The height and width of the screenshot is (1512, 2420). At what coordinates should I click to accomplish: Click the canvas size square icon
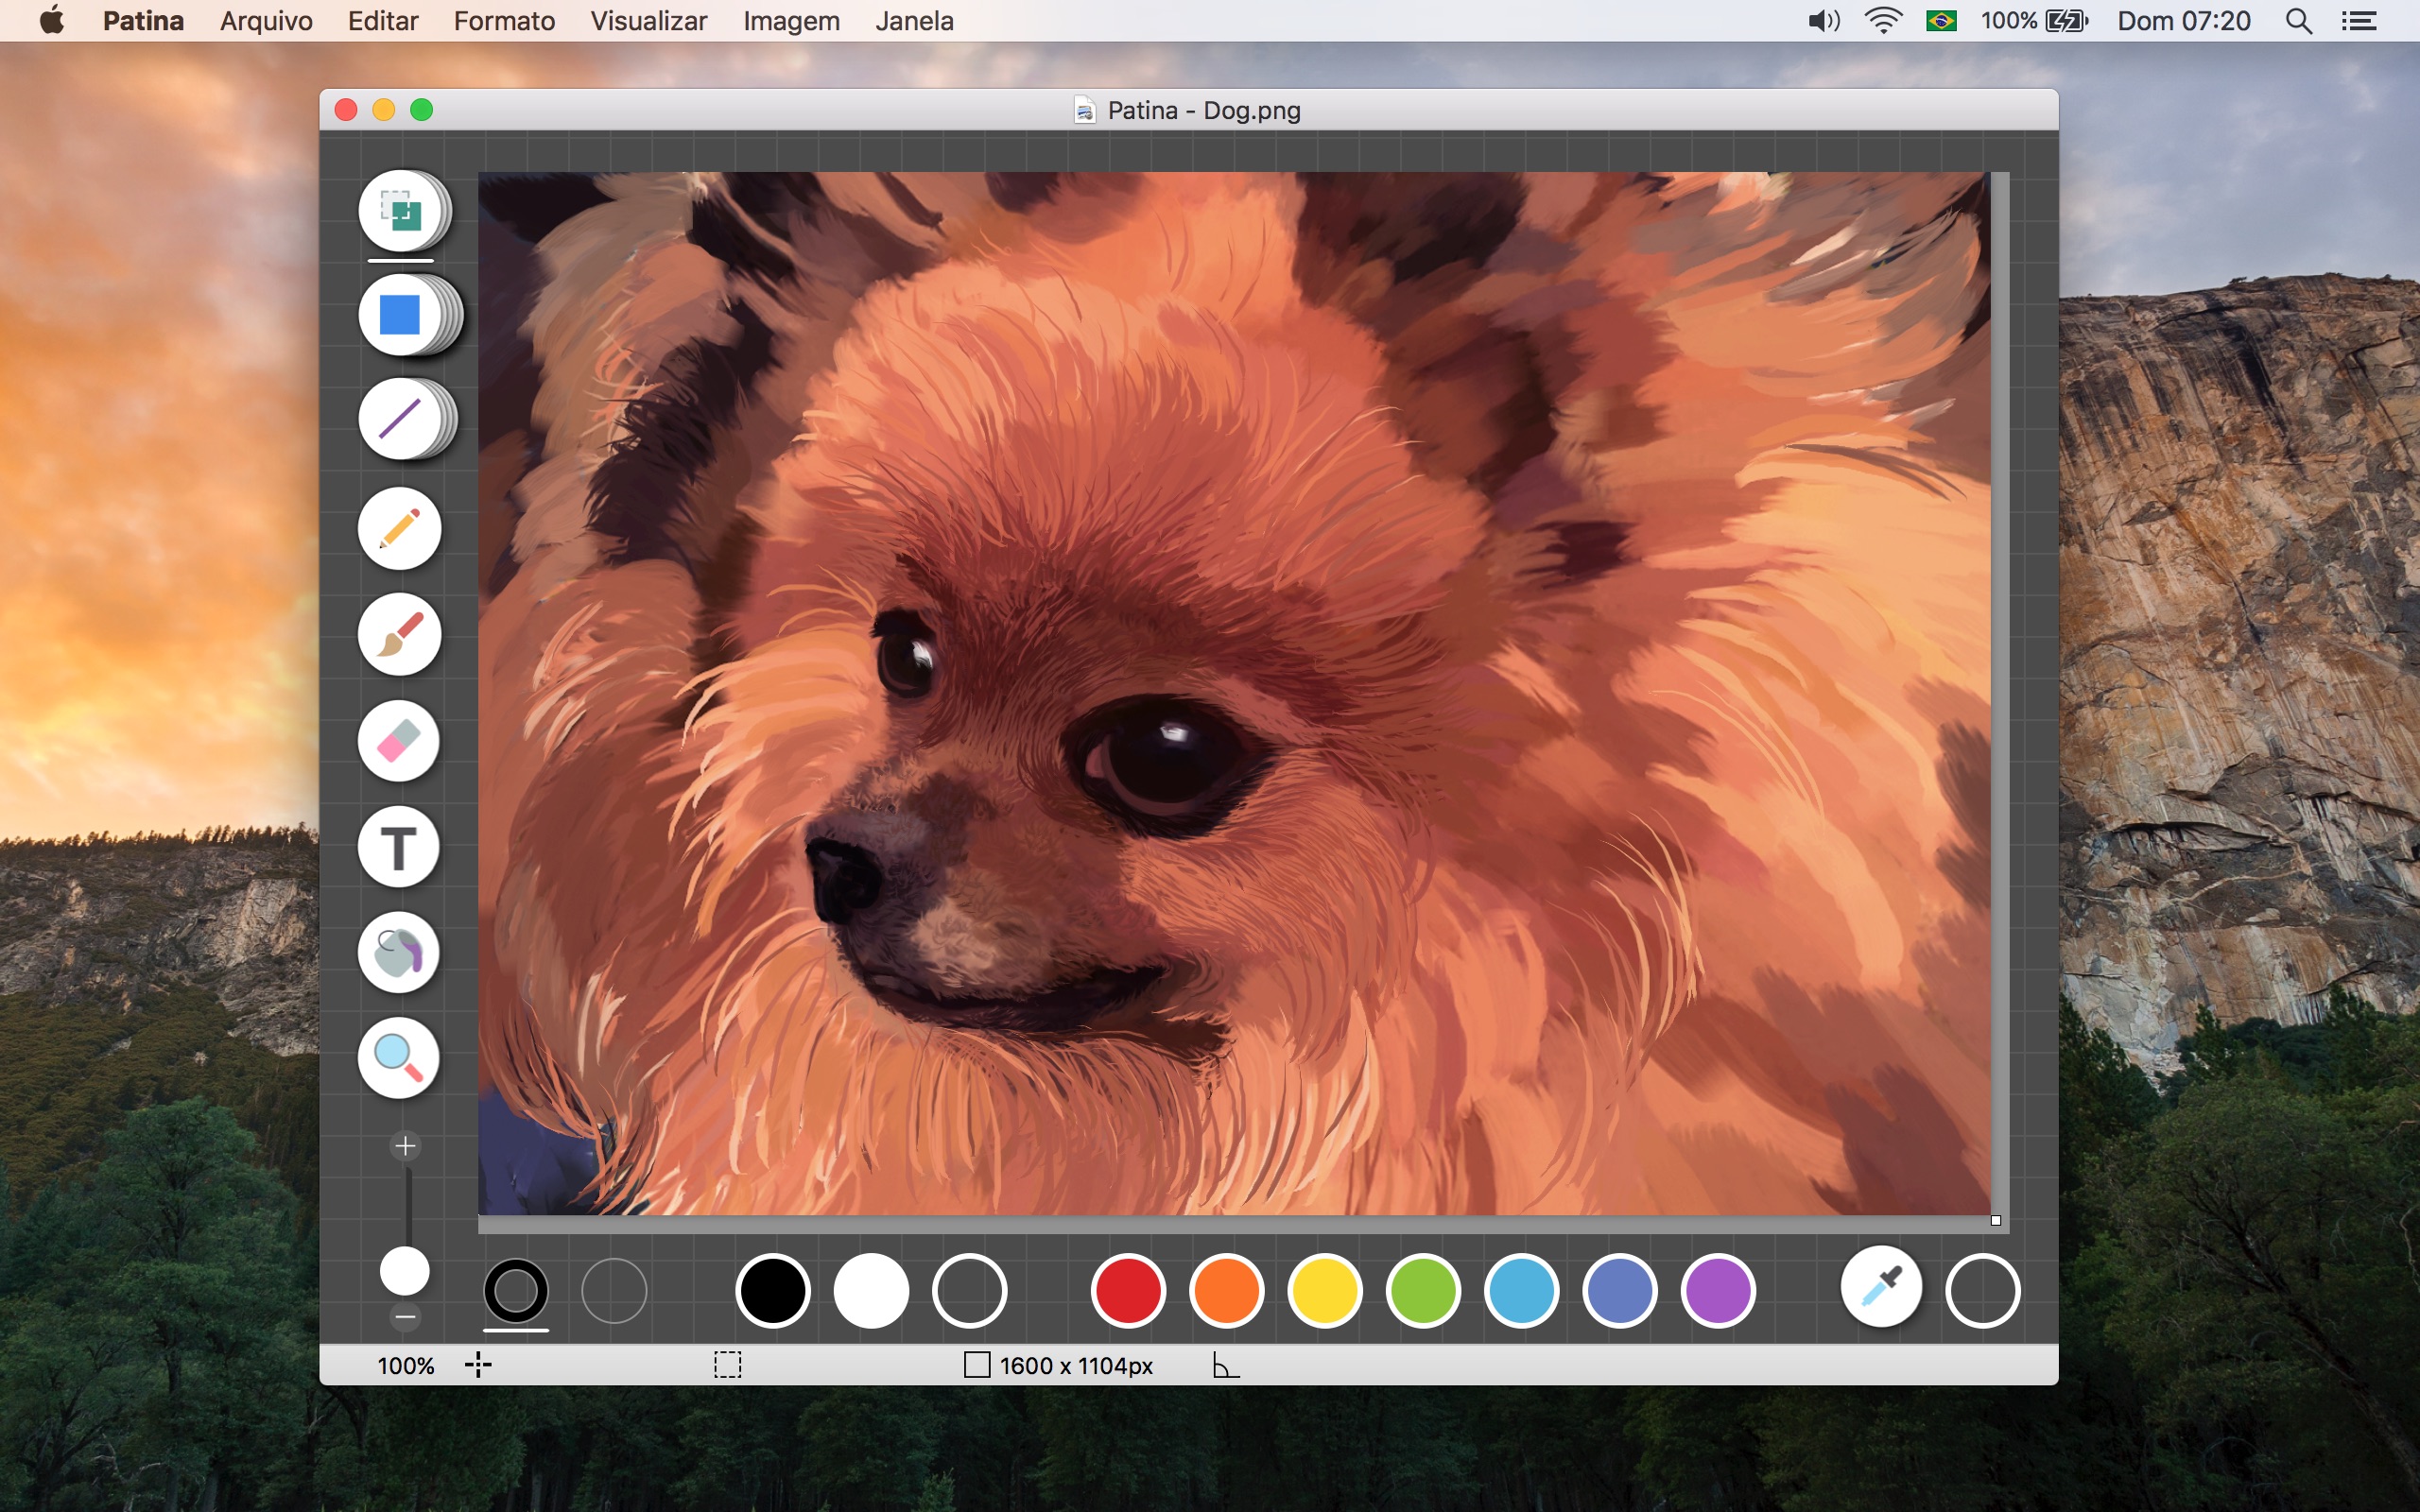point(977,1365)
